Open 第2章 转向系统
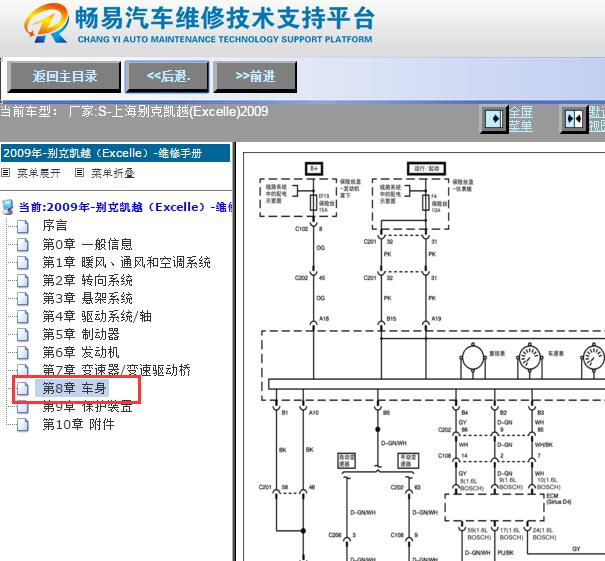Image resolution: width=605 pixels, height=561 pixels. point(88,280)
